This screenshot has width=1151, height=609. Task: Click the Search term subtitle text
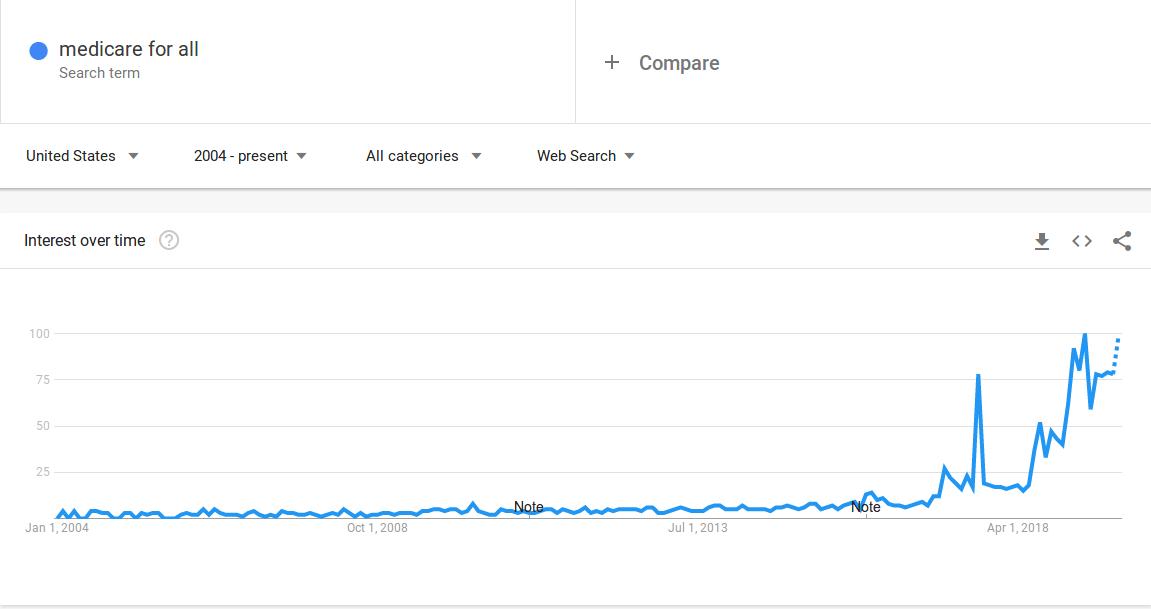(99, 73)
